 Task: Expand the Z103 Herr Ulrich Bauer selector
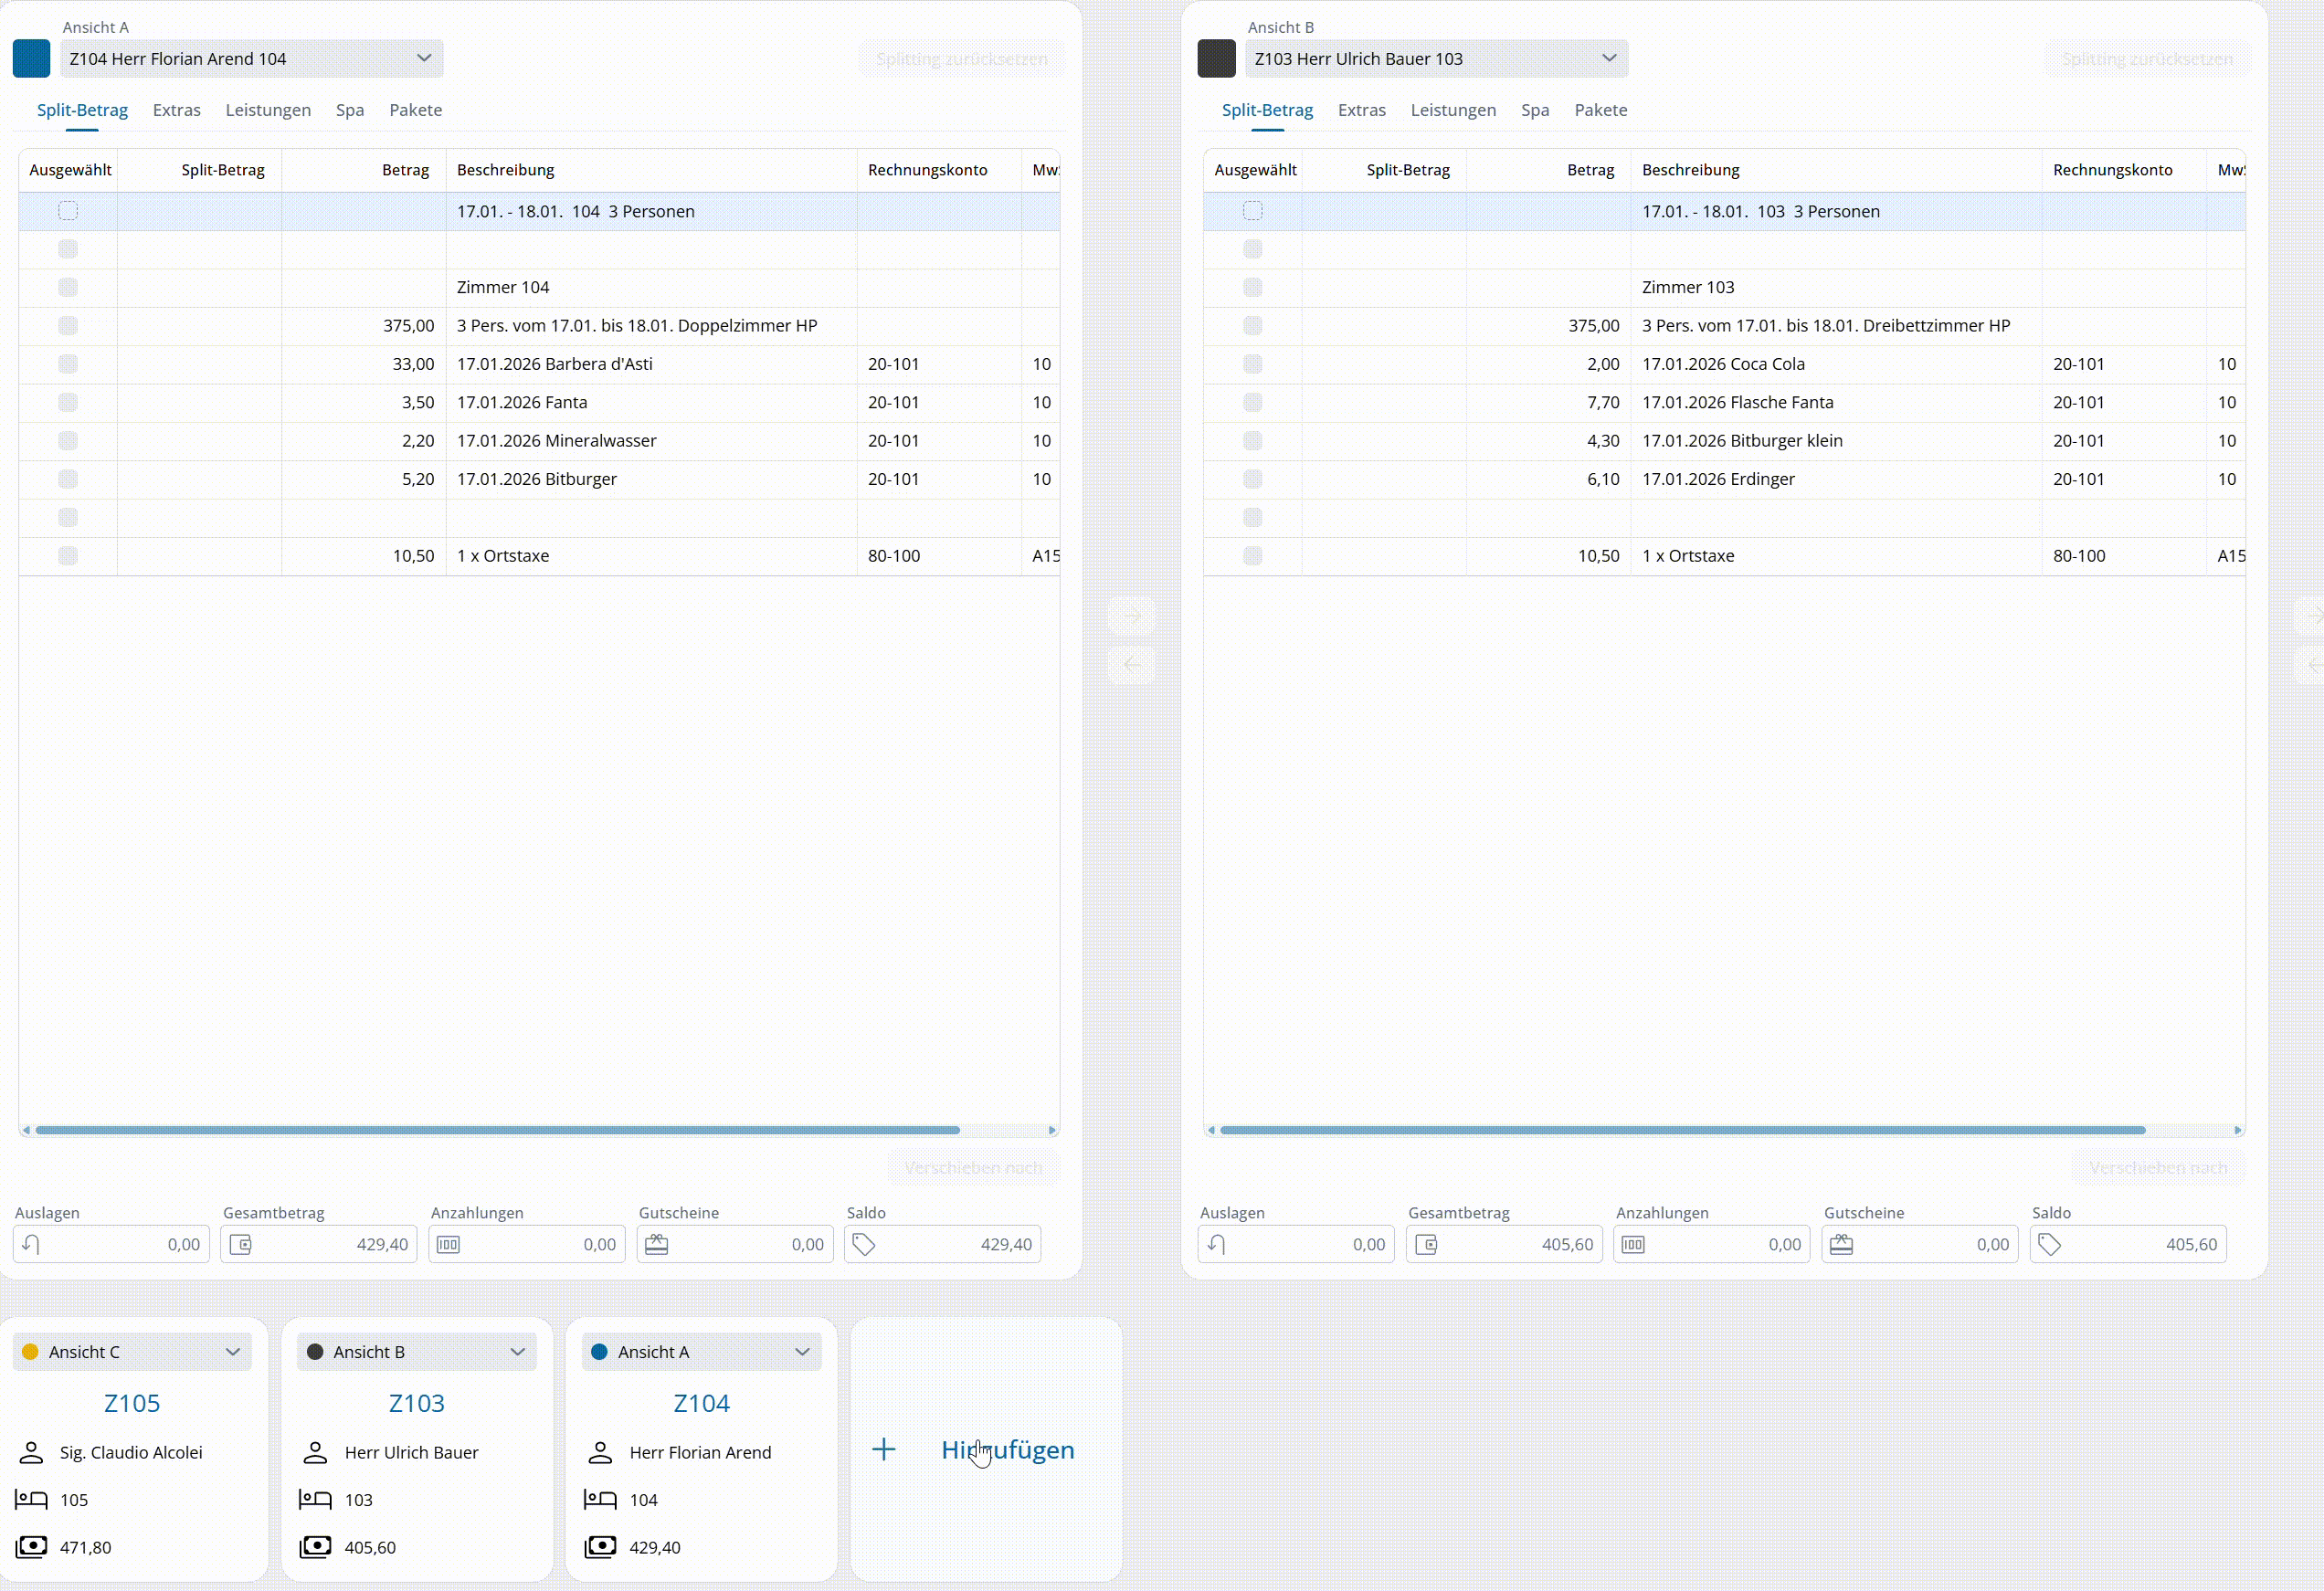[1436, 59]
